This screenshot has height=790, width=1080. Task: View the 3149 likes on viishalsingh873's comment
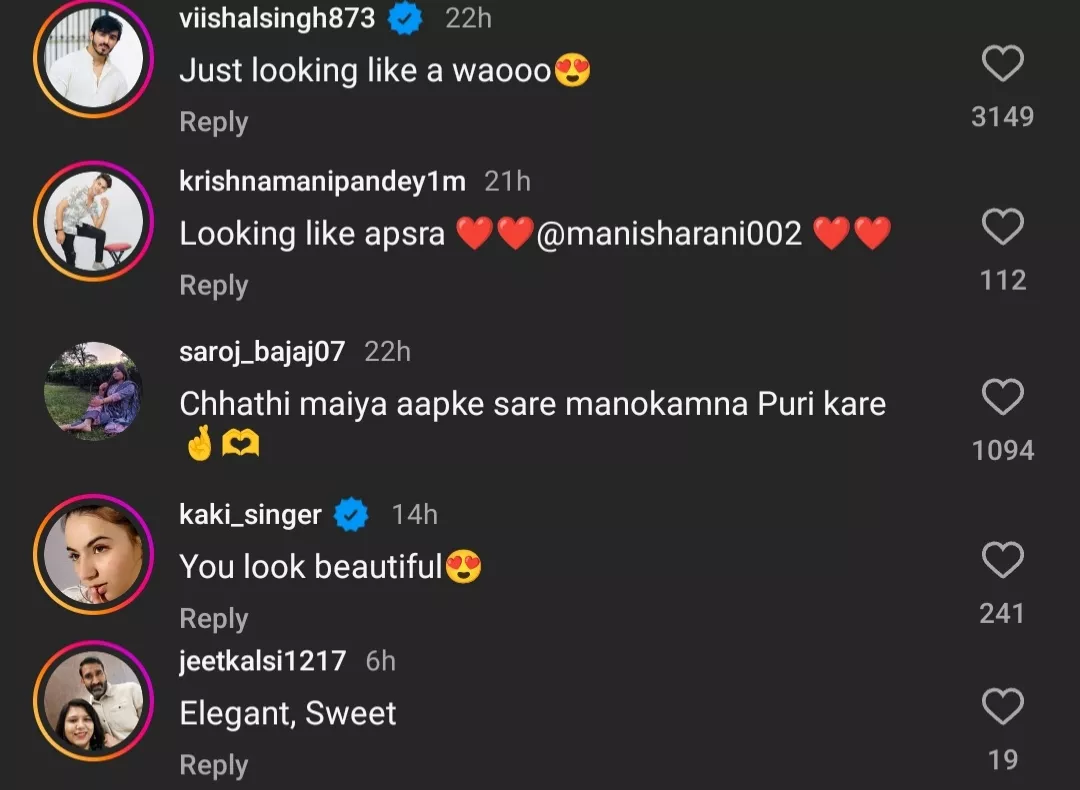[x=1003, y=117]
